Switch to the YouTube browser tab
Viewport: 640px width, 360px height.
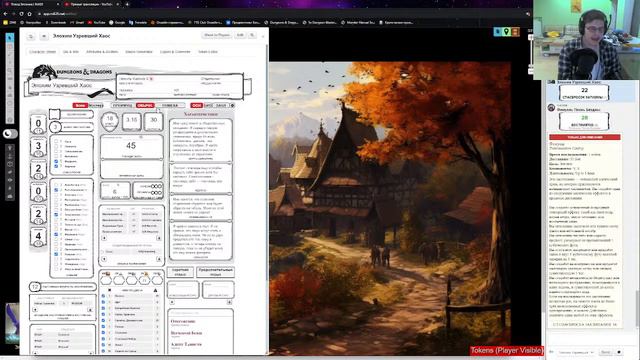pos(91,4)
